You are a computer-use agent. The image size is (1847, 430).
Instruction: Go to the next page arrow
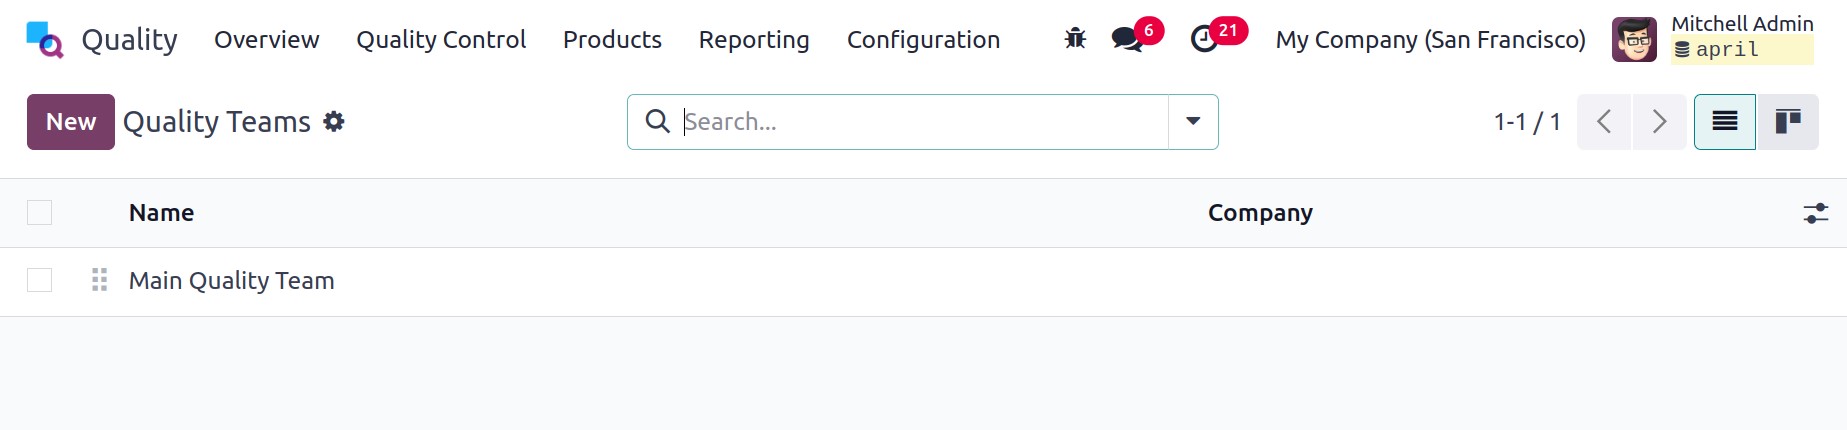[1659, 122]
